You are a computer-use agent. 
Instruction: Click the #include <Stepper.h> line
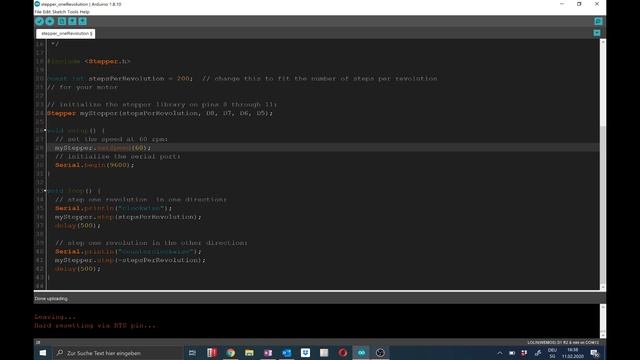tap(89, 61)
